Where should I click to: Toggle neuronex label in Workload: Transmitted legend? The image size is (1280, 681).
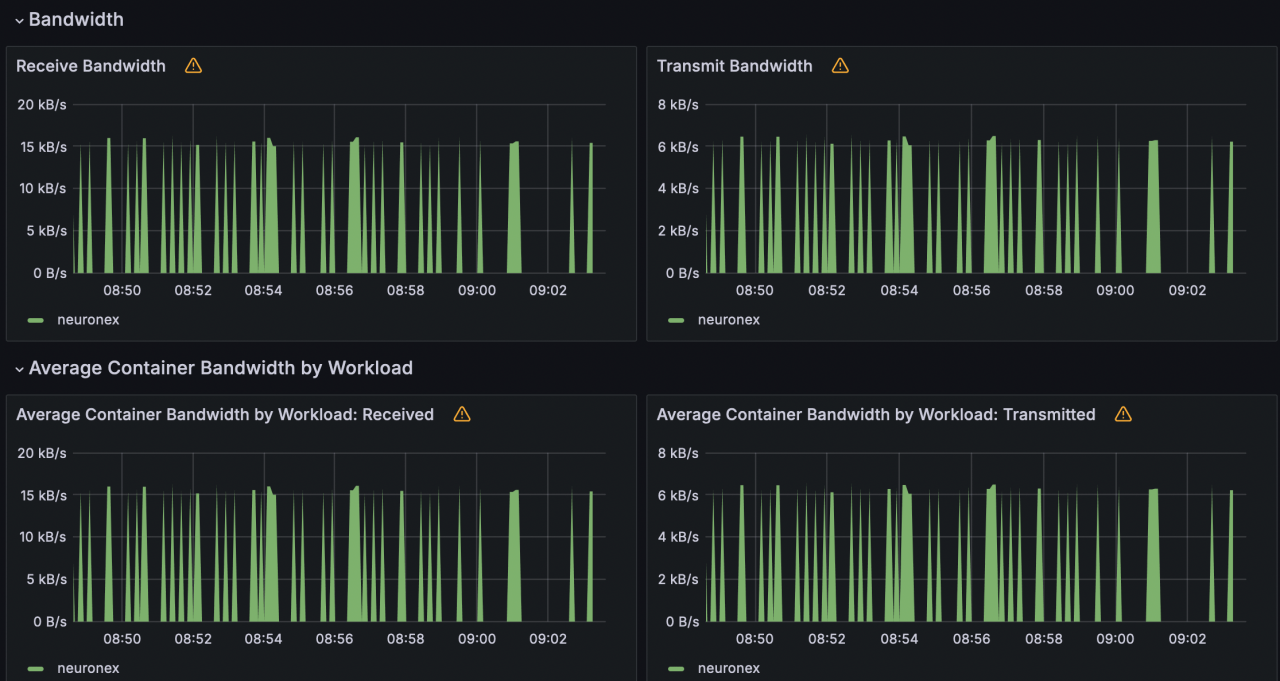pos(728,668)
